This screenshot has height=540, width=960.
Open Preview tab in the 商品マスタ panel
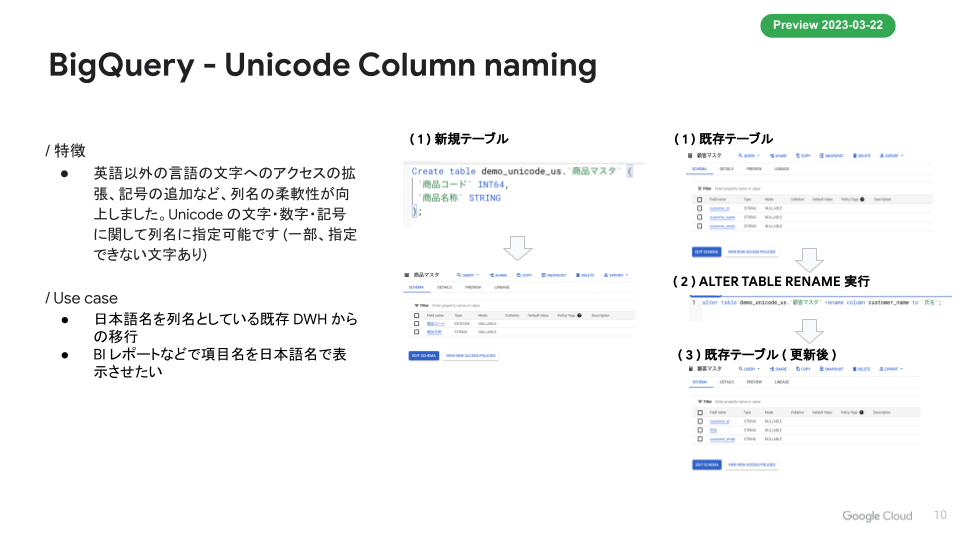pyautogui.click(x=473, y=287)
